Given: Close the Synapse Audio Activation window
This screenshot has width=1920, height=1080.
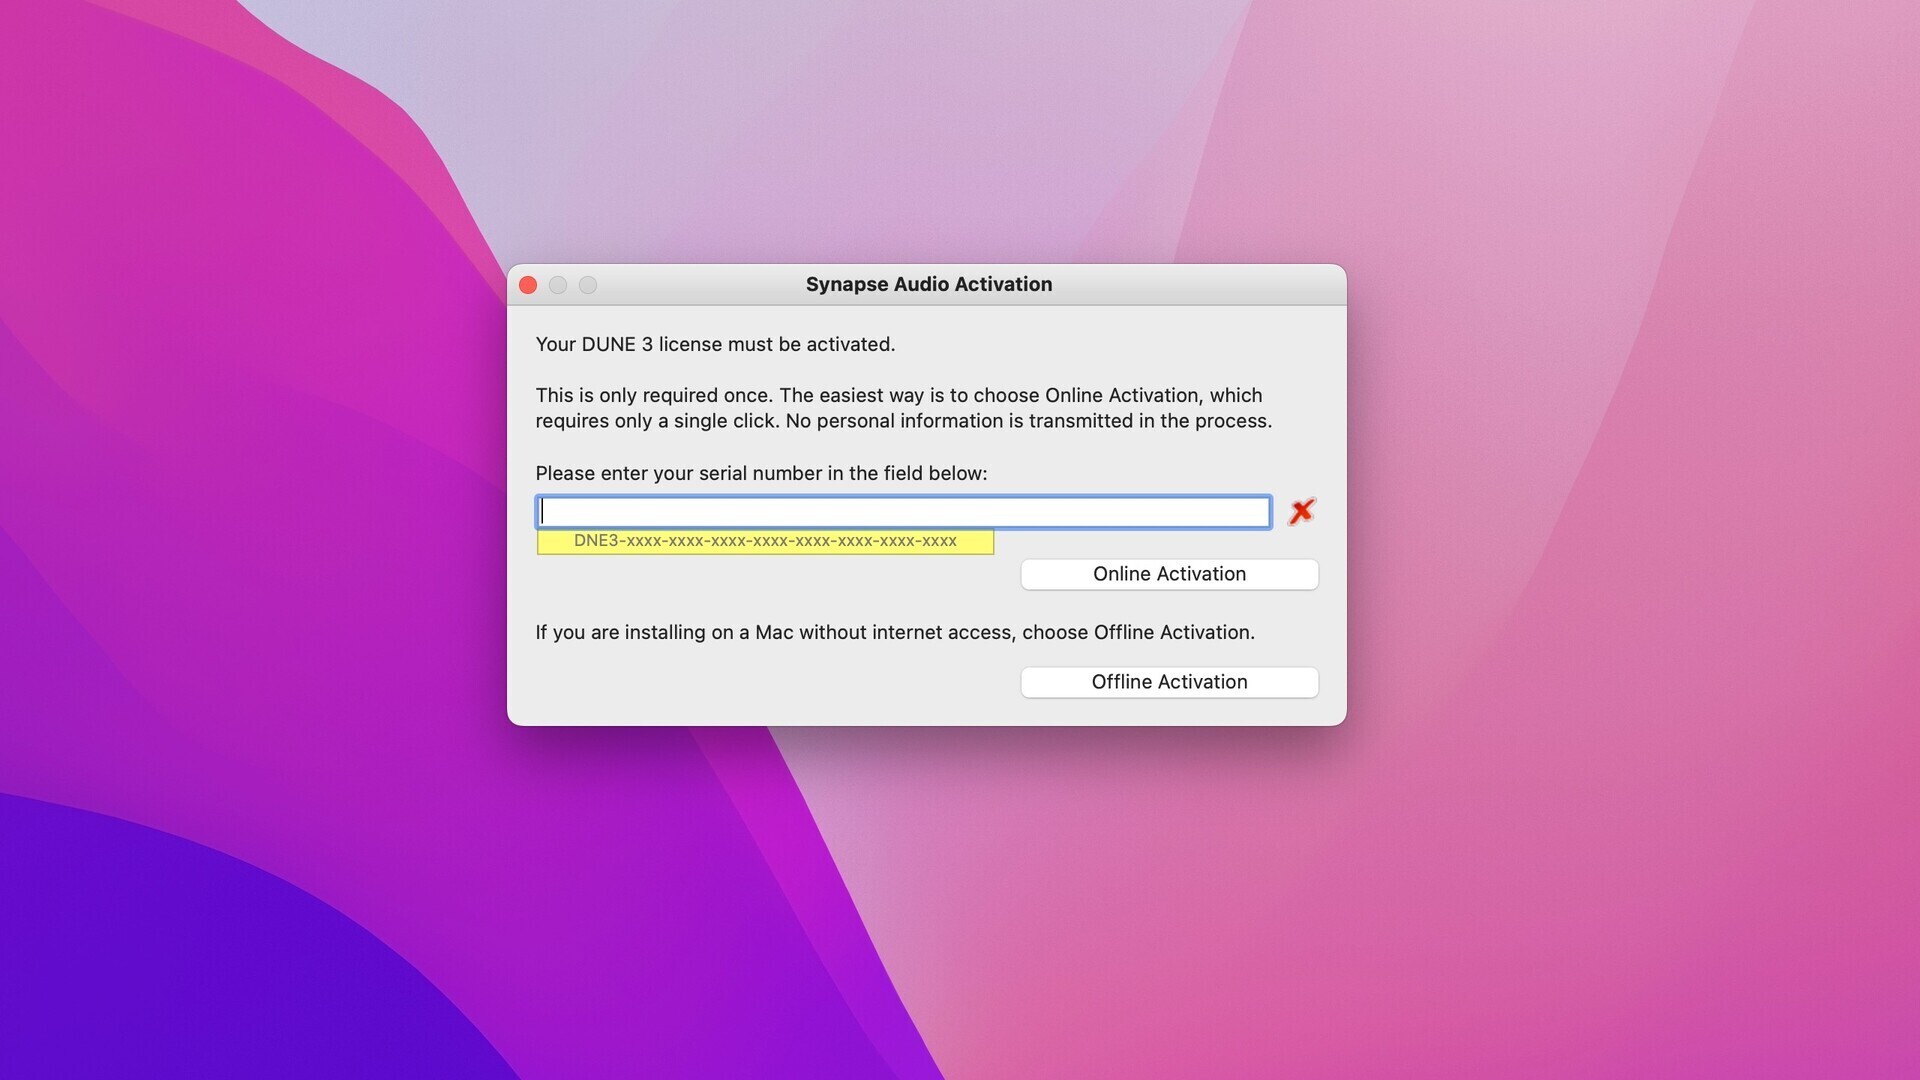Looking at the screenshot, I should 528,285.
